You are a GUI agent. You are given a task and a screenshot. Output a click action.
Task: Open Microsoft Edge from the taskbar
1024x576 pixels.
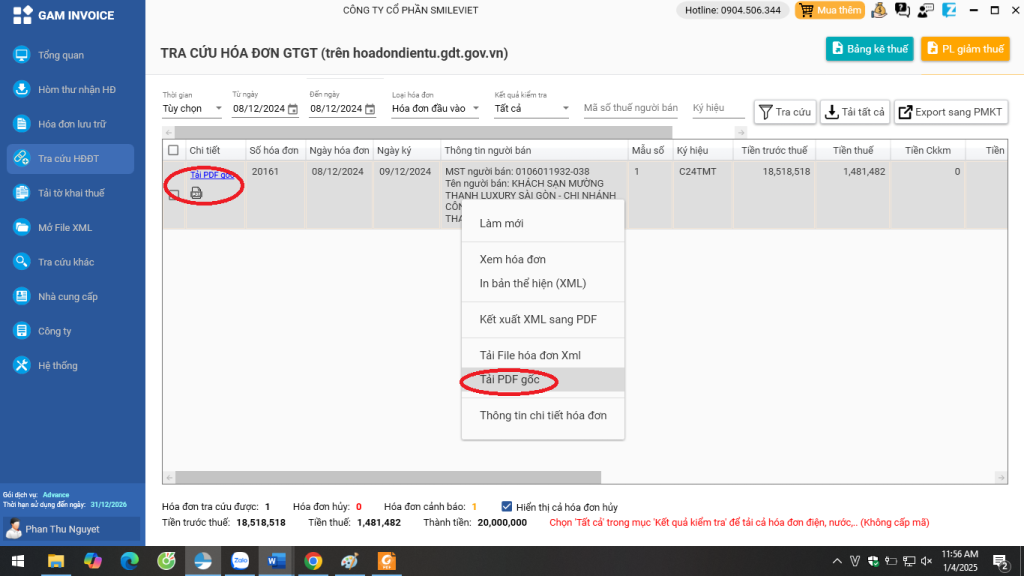point(129,562)
